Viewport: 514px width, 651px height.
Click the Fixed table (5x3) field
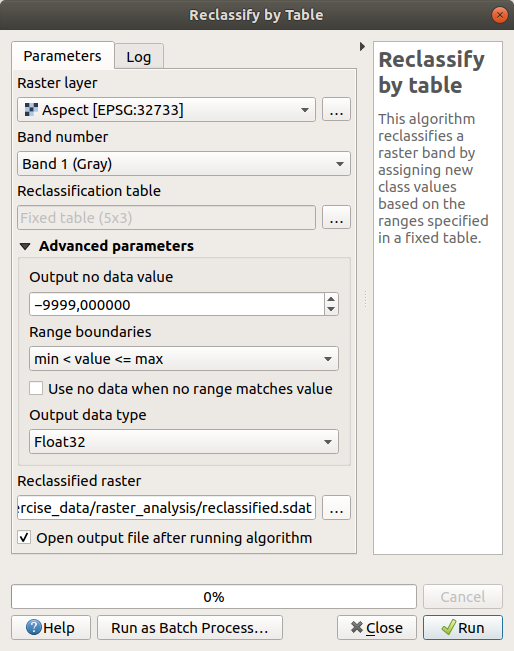(x=166, y=218)
